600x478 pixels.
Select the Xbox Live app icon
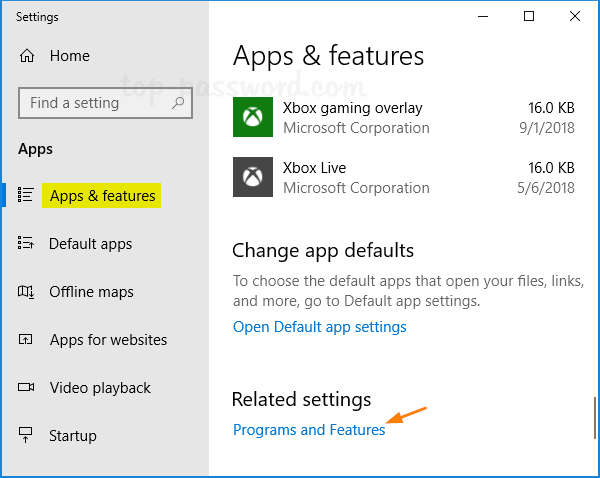point(253,177)
